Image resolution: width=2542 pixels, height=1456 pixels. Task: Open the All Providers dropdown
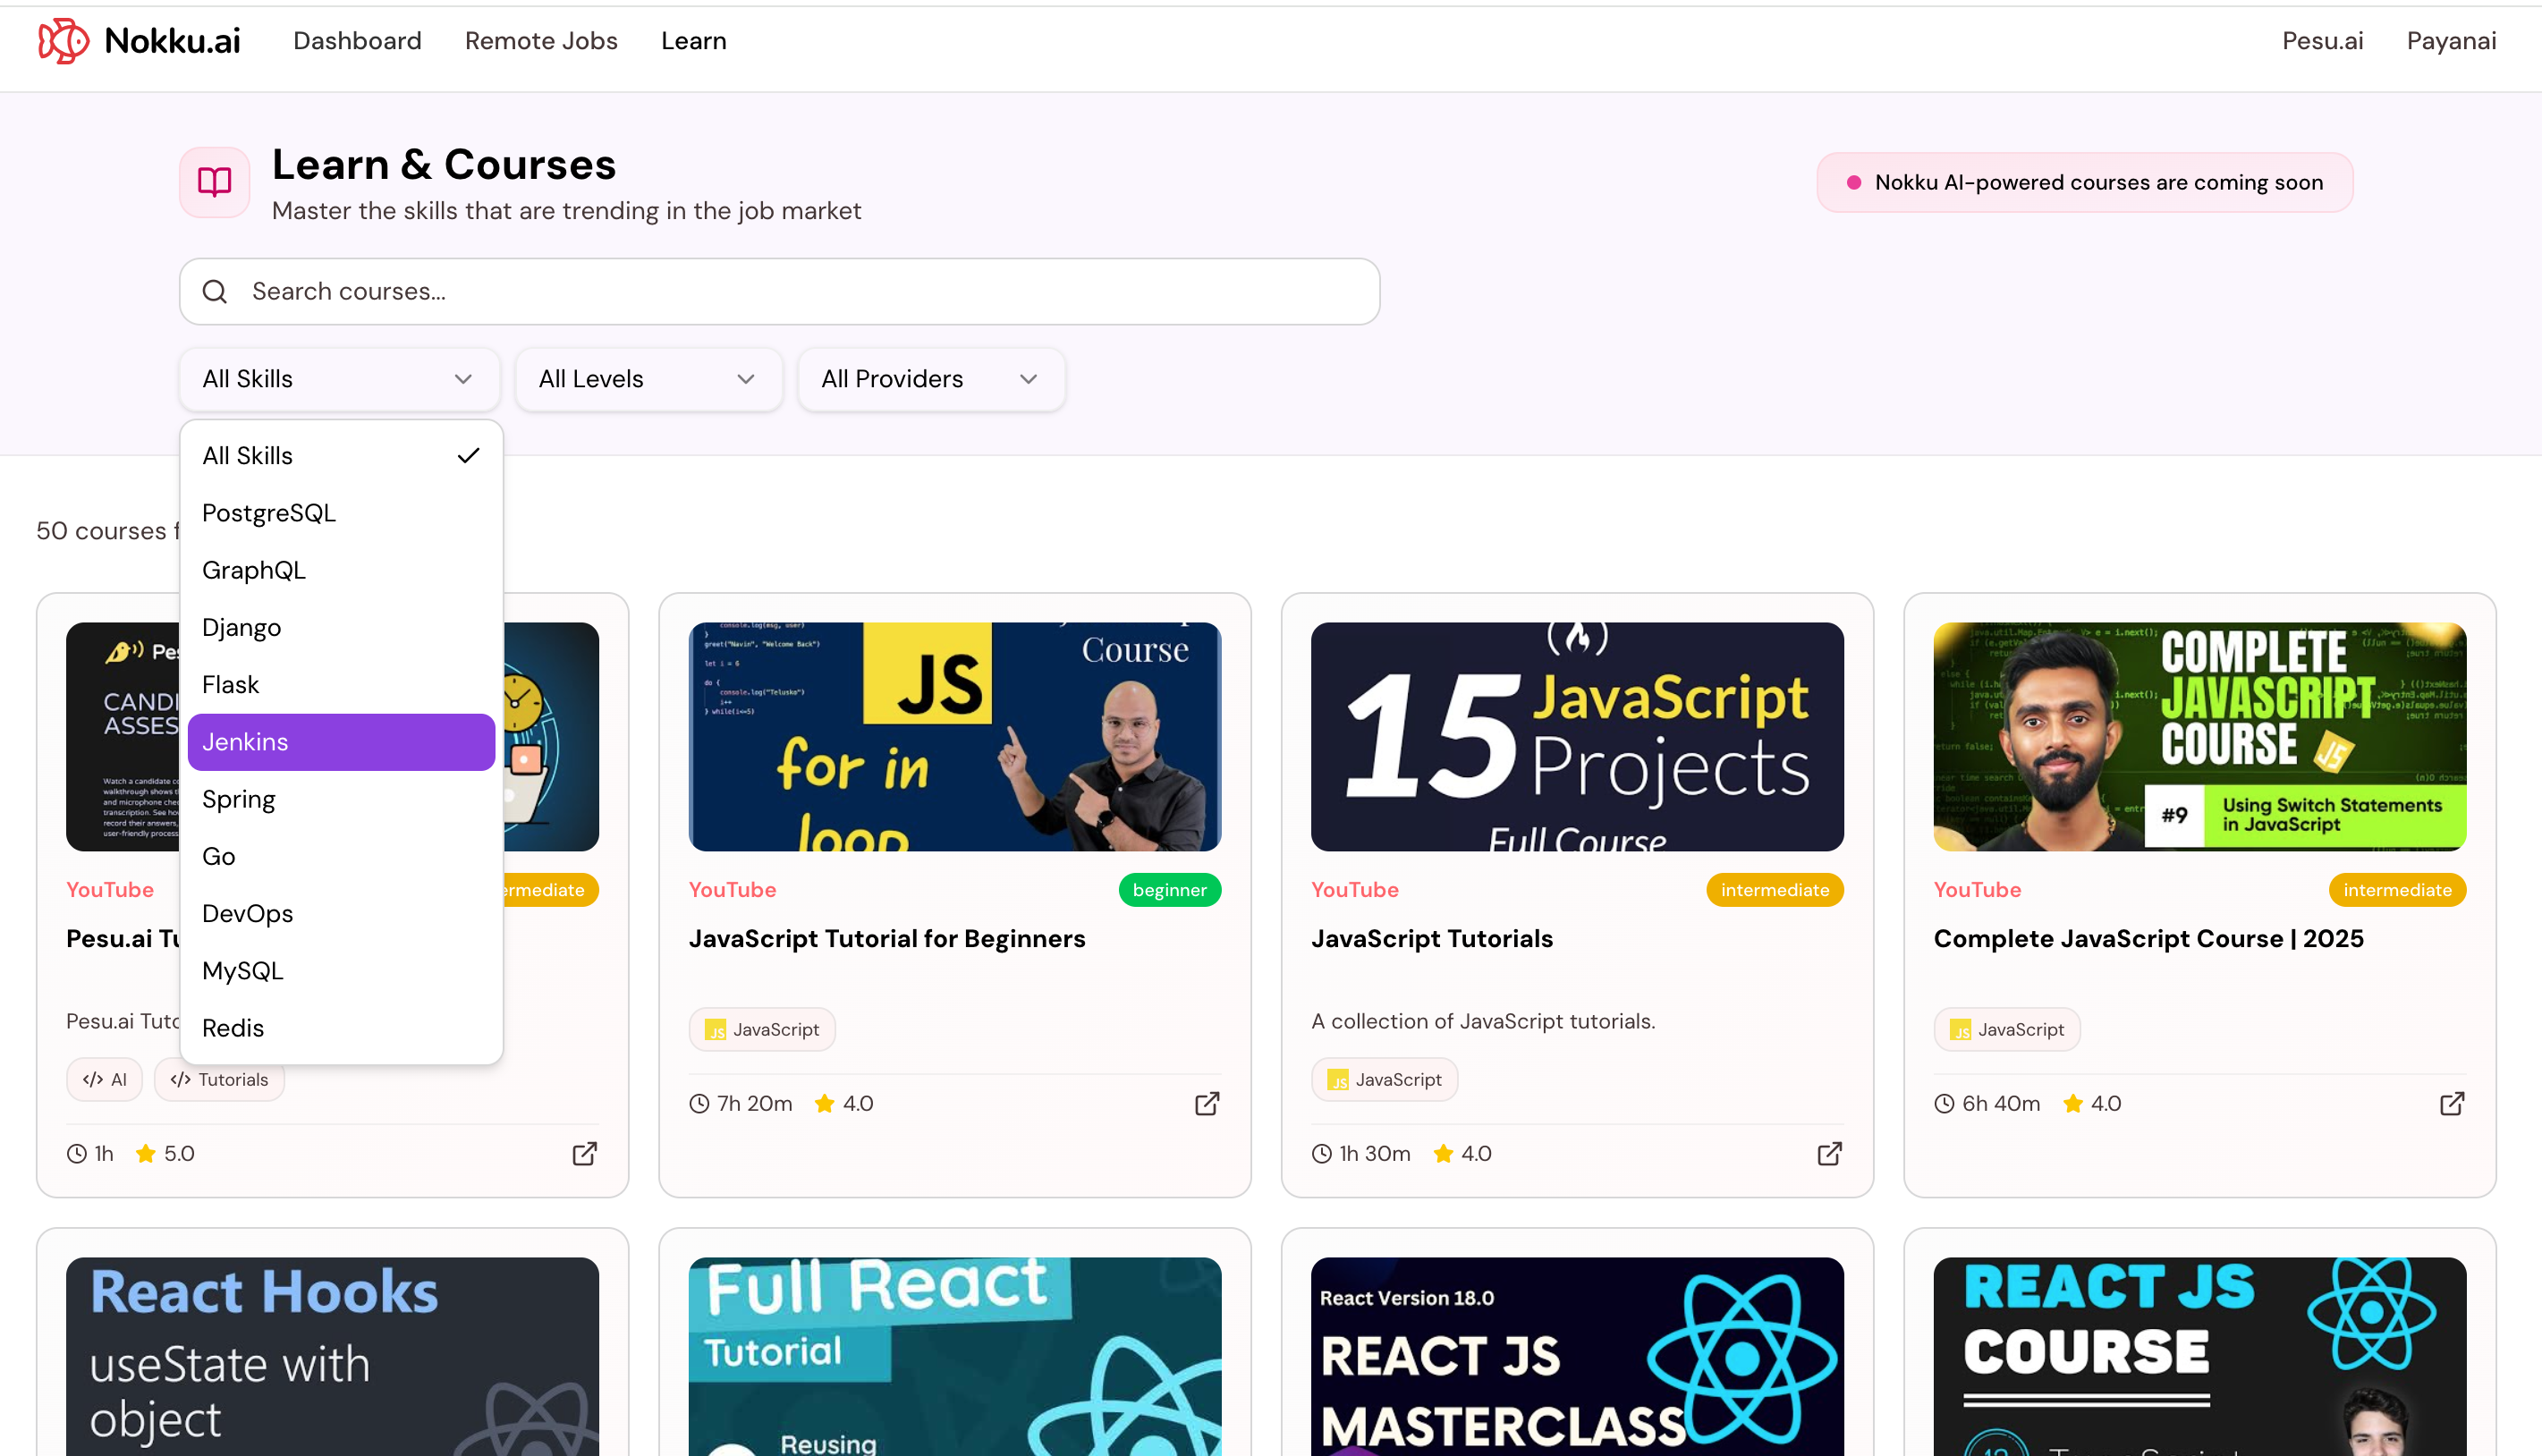pyautogui.click(x=930, y=379)
